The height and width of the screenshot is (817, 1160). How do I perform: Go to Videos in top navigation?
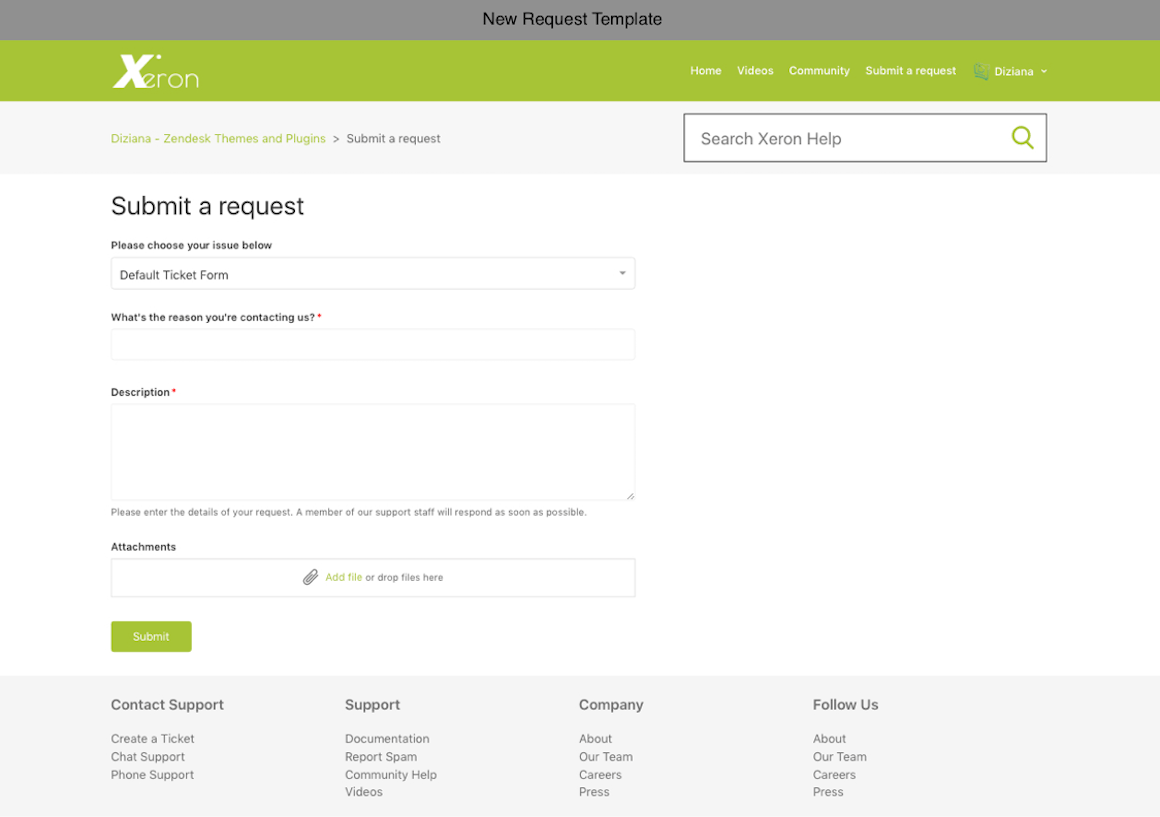[755, 71]
